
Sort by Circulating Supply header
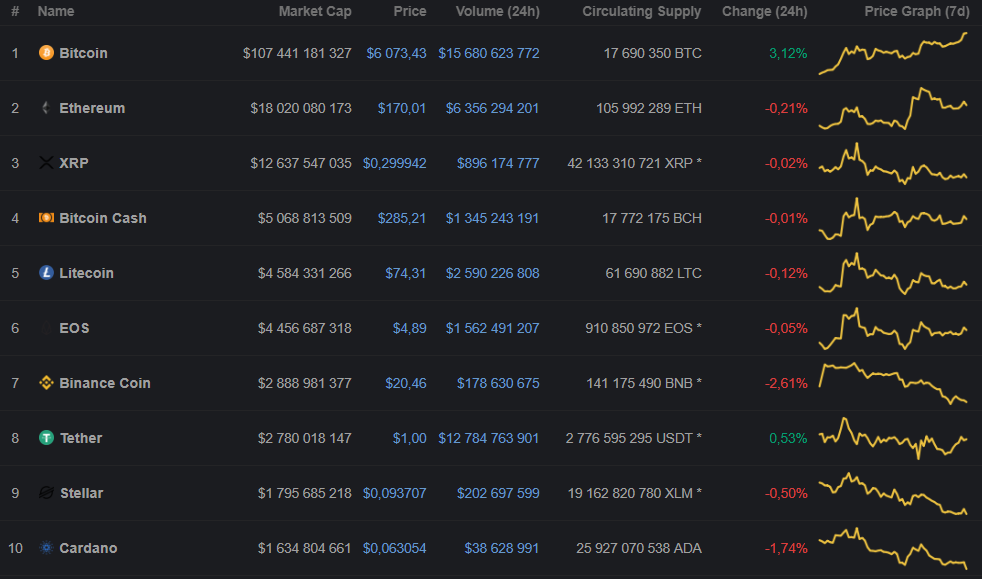click(642, 11)
